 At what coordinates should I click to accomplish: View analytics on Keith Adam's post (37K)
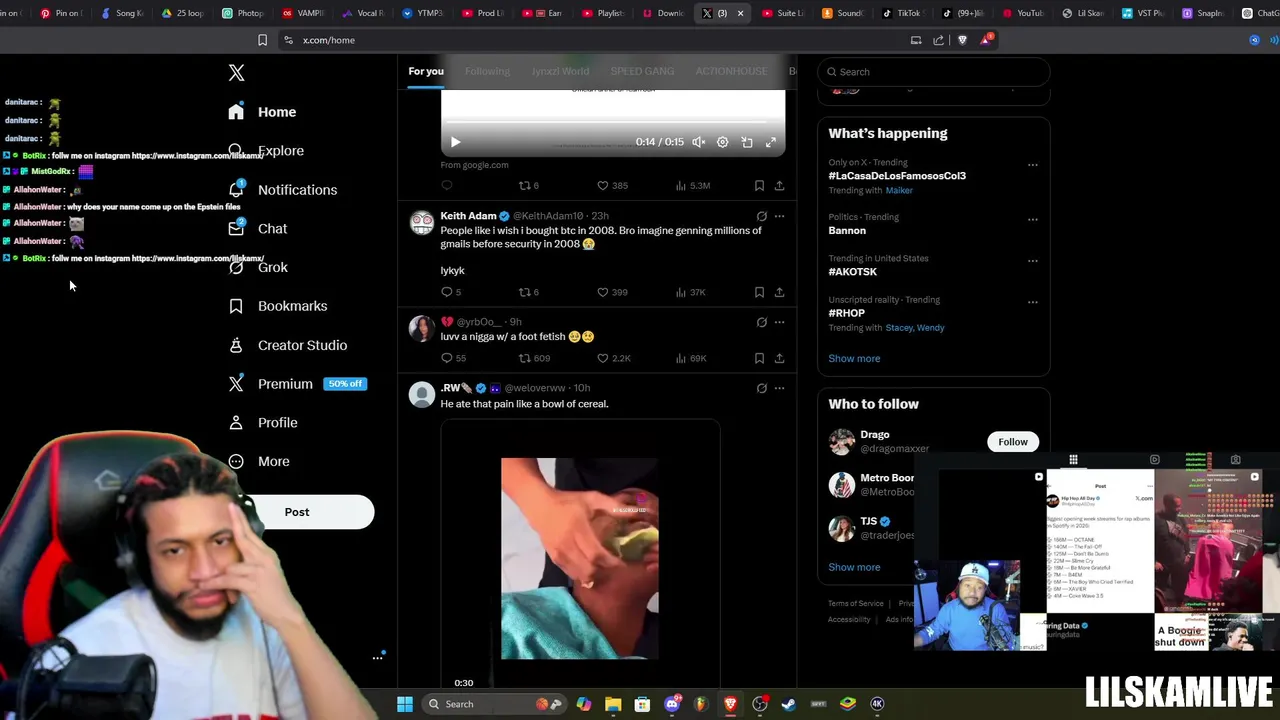click(690, 292)
